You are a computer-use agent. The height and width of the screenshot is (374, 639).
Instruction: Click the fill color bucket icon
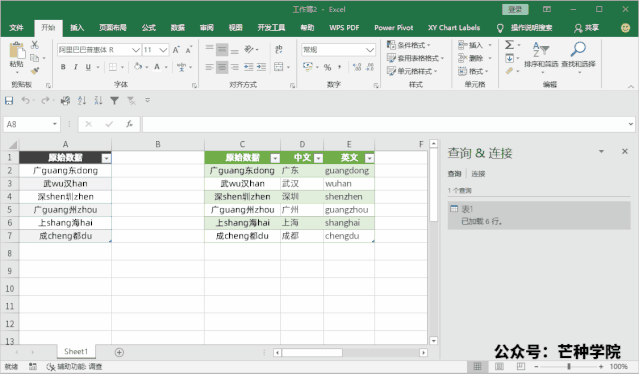point(138,66)
